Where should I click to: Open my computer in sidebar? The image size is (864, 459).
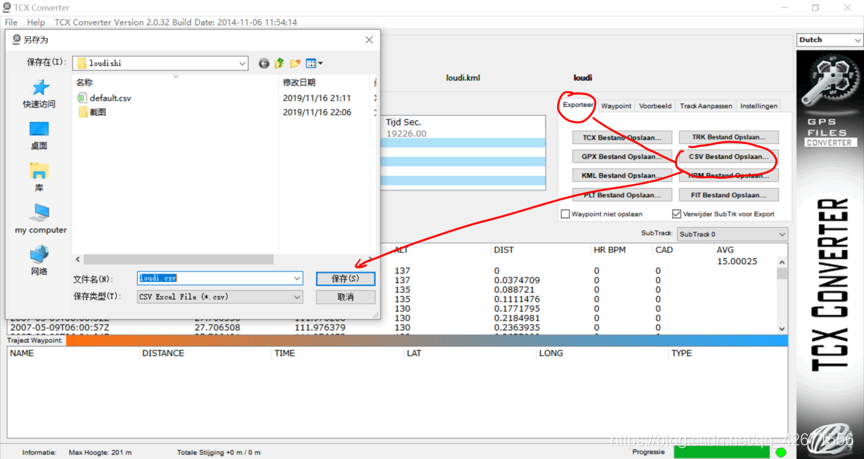(x=41, y=219)
